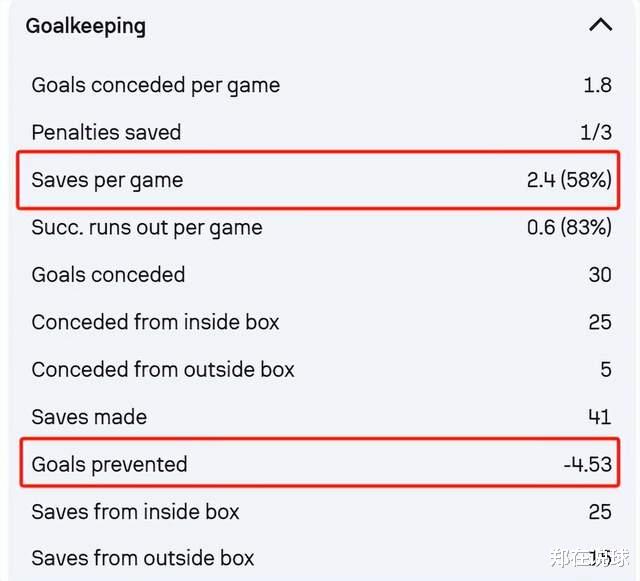Viewport: 640px width, 581px height.
Task: Click the 0.6 (83%) runs out value
Action: (569, 227)
